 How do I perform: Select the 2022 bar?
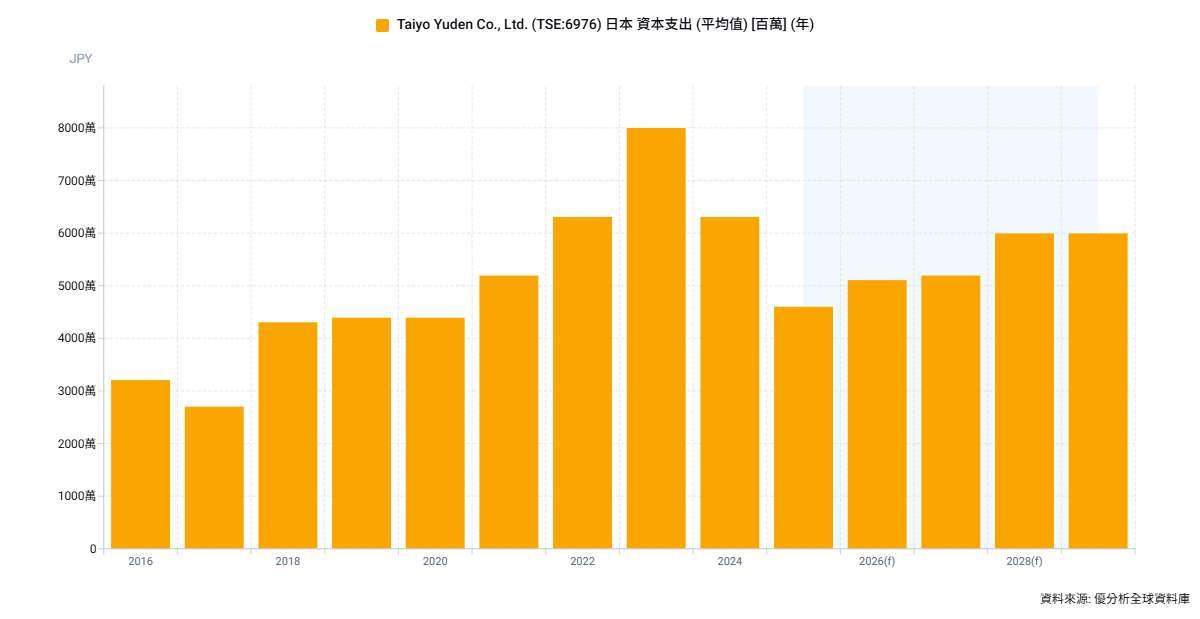coord(582,382)
